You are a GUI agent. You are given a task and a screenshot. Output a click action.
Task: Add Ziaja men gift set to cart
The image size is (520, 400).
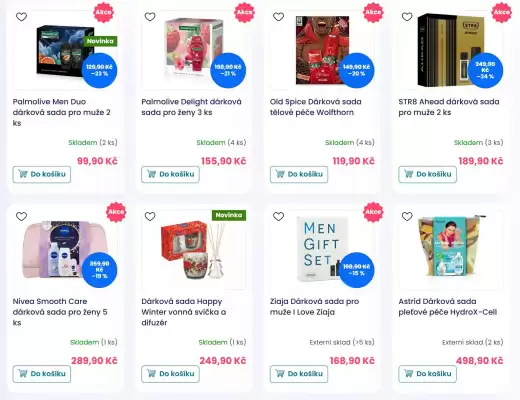pos(299,374)
